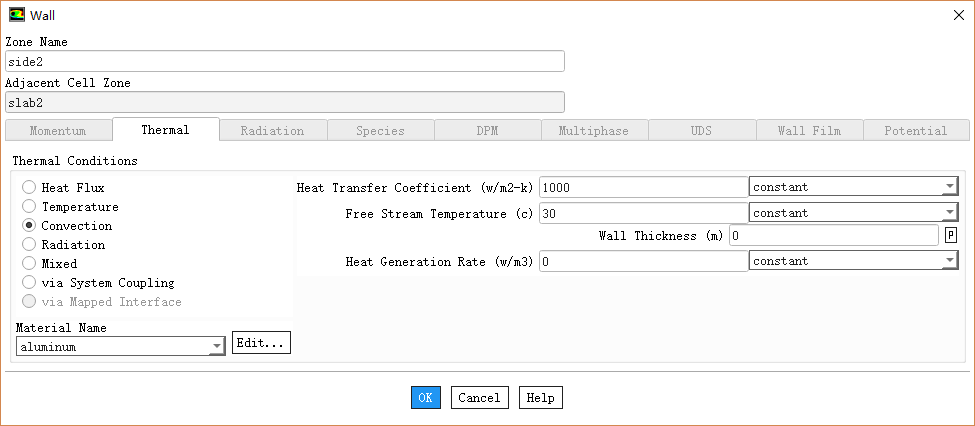
Task: Click the Wall Thickness parameter P icon
Action: (x=950, y=236)
